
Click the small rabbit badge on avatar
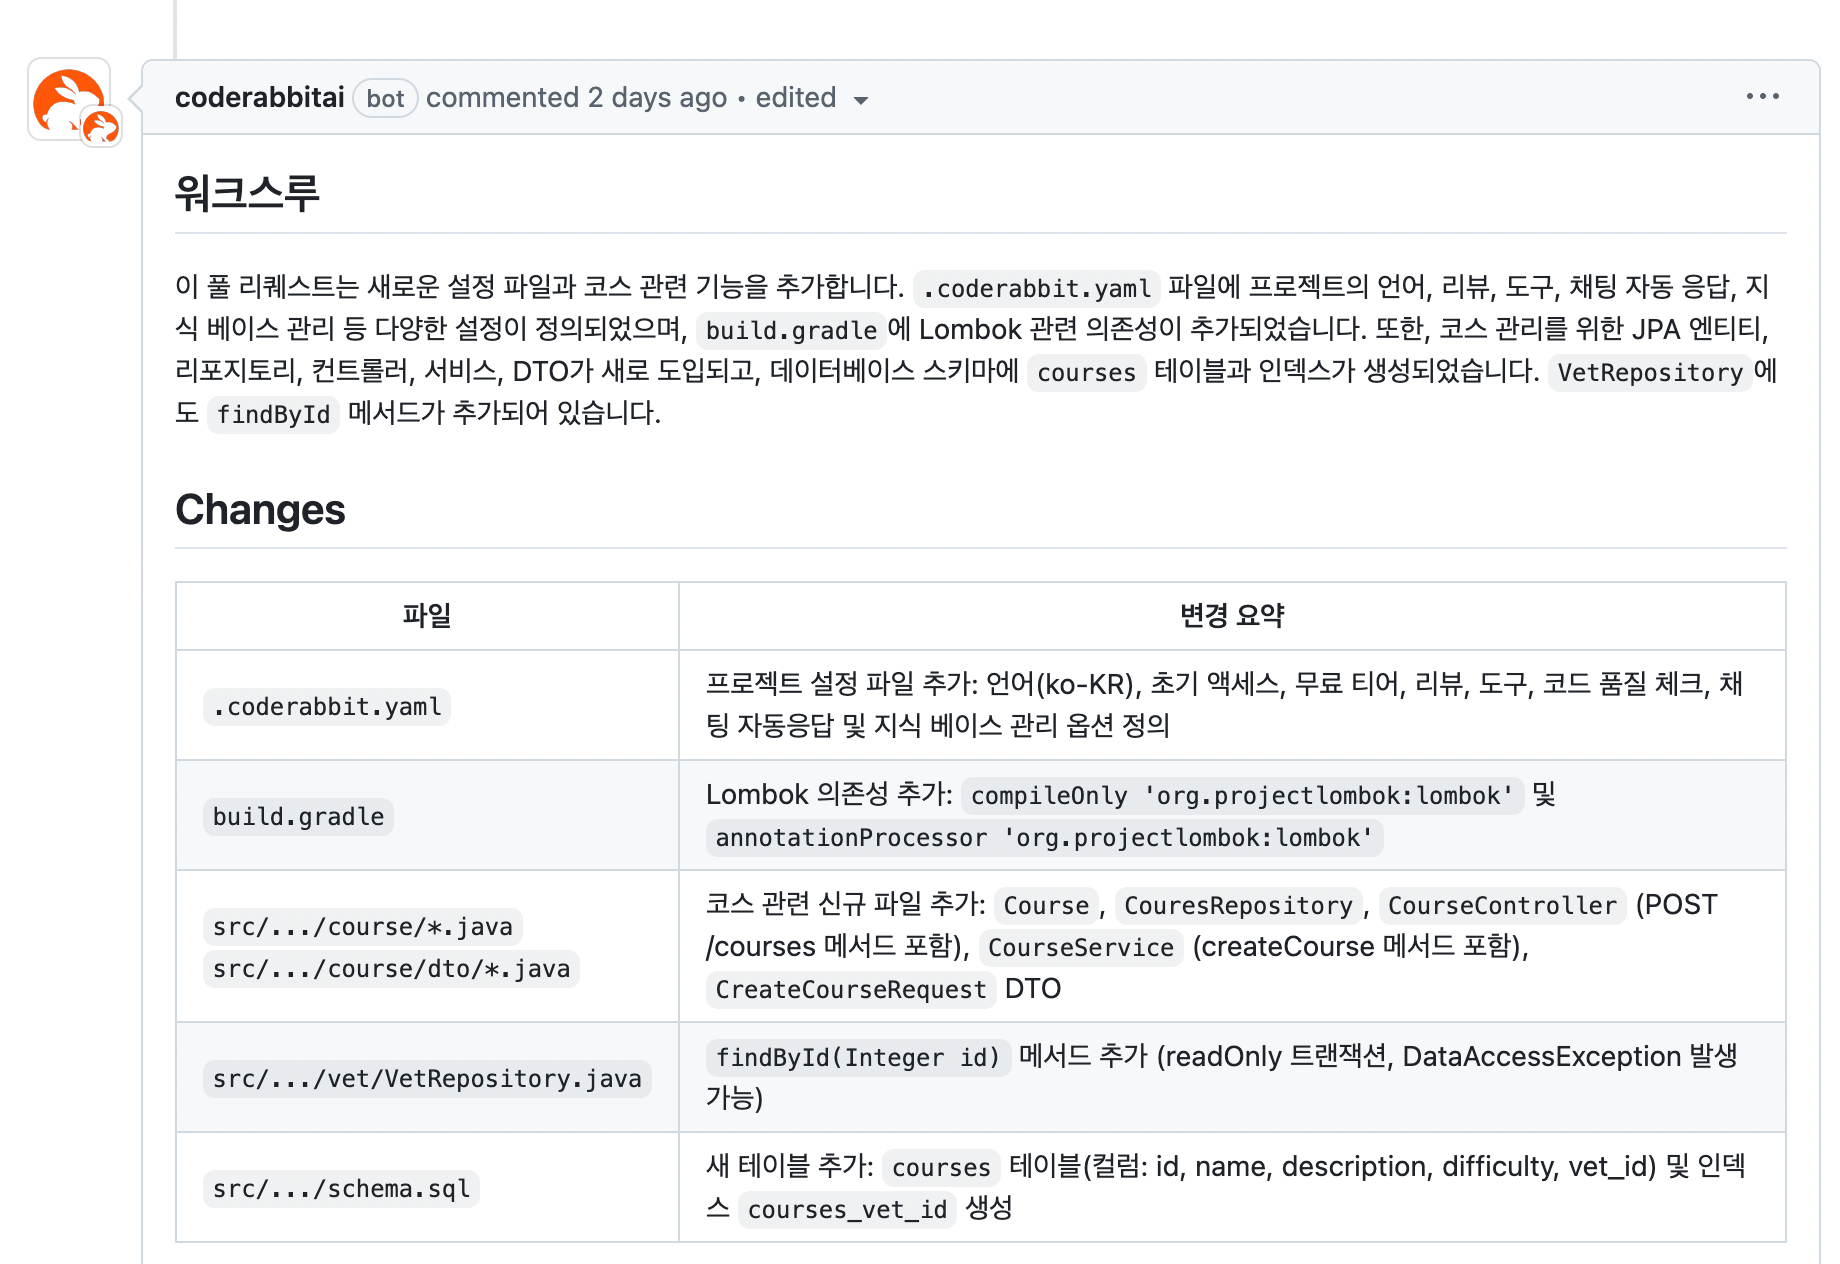101,127
